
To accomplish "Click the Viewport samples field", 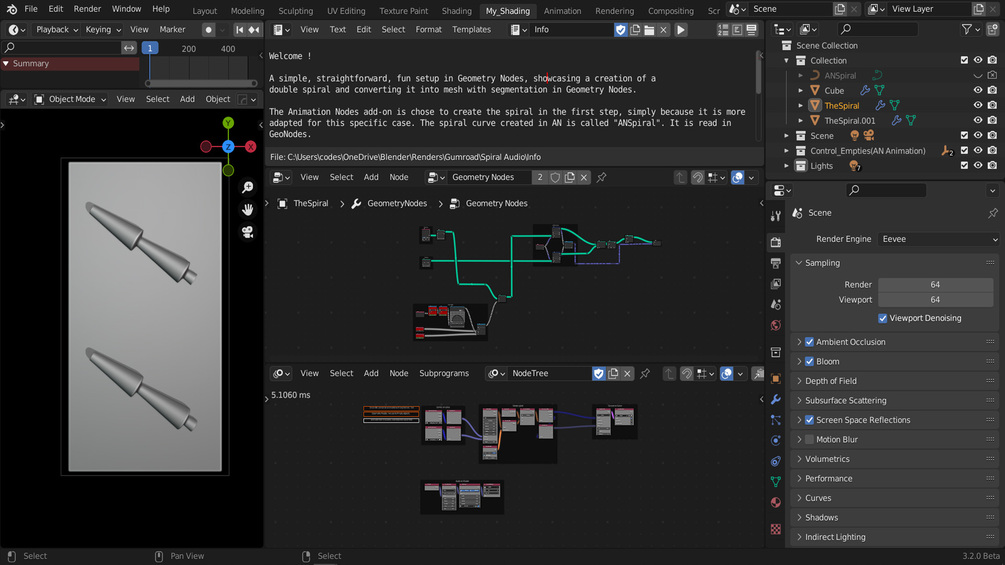I will [935, 300].
